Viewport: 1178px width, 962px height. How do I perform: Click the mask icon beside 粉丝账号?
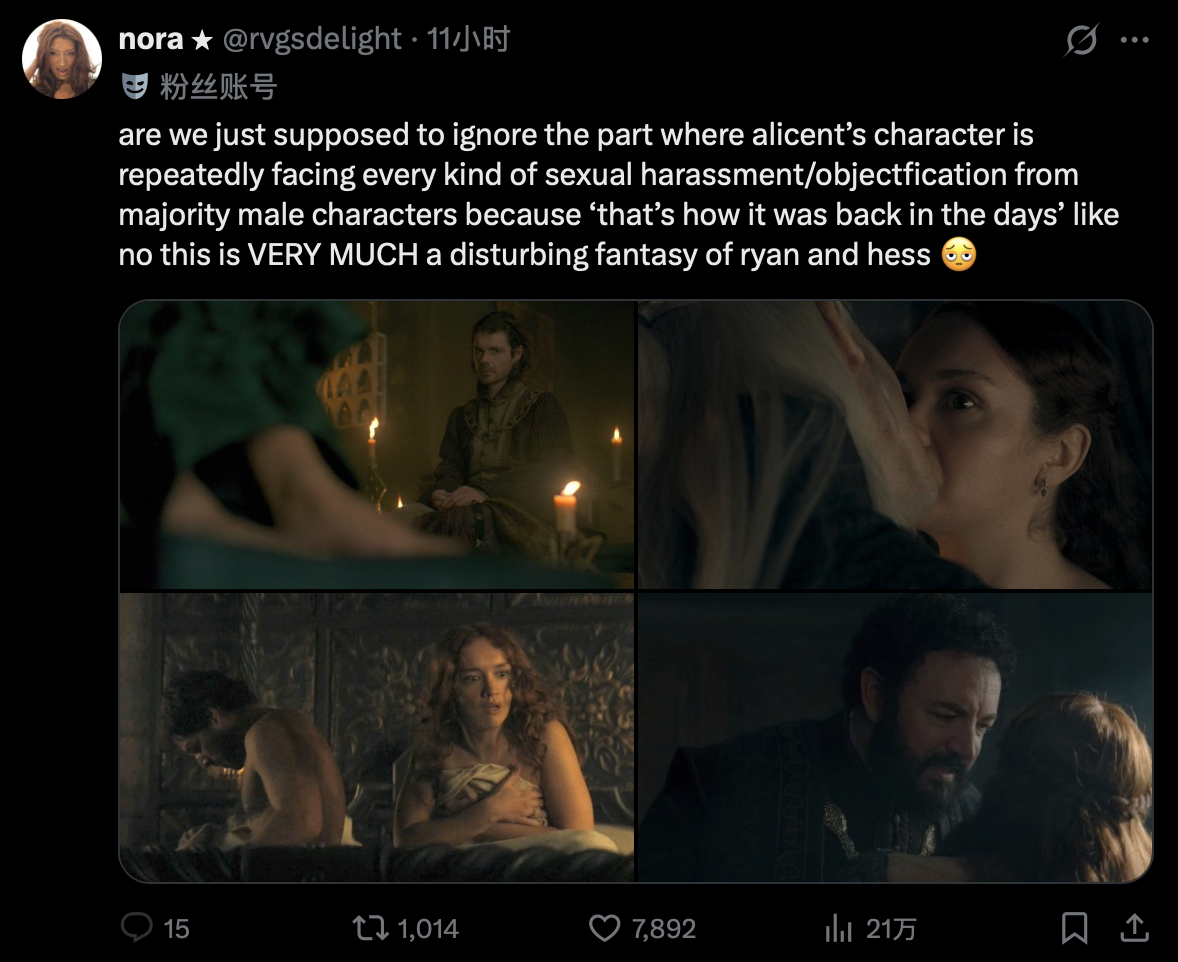pos(135,86)
